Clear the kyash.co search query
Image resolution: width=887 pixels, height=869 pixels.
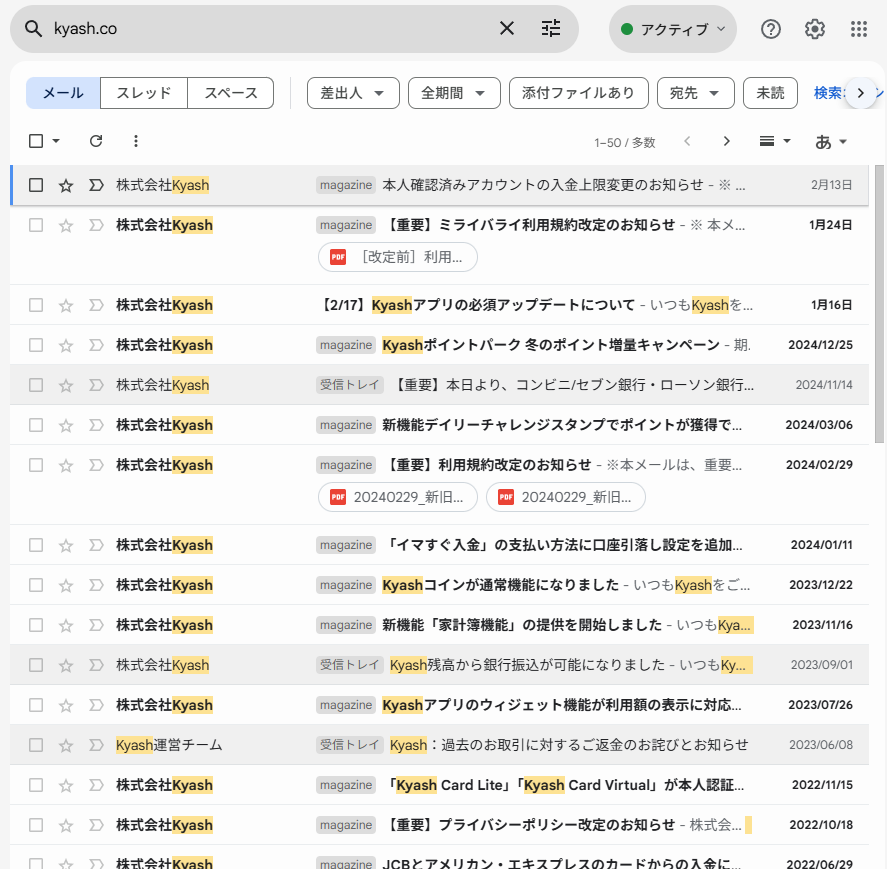507,28
